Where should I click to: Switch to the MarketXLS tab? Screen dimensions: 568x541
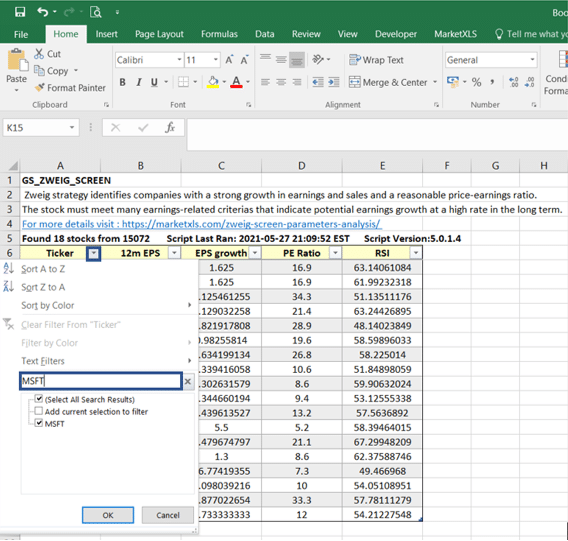point(455,34)
